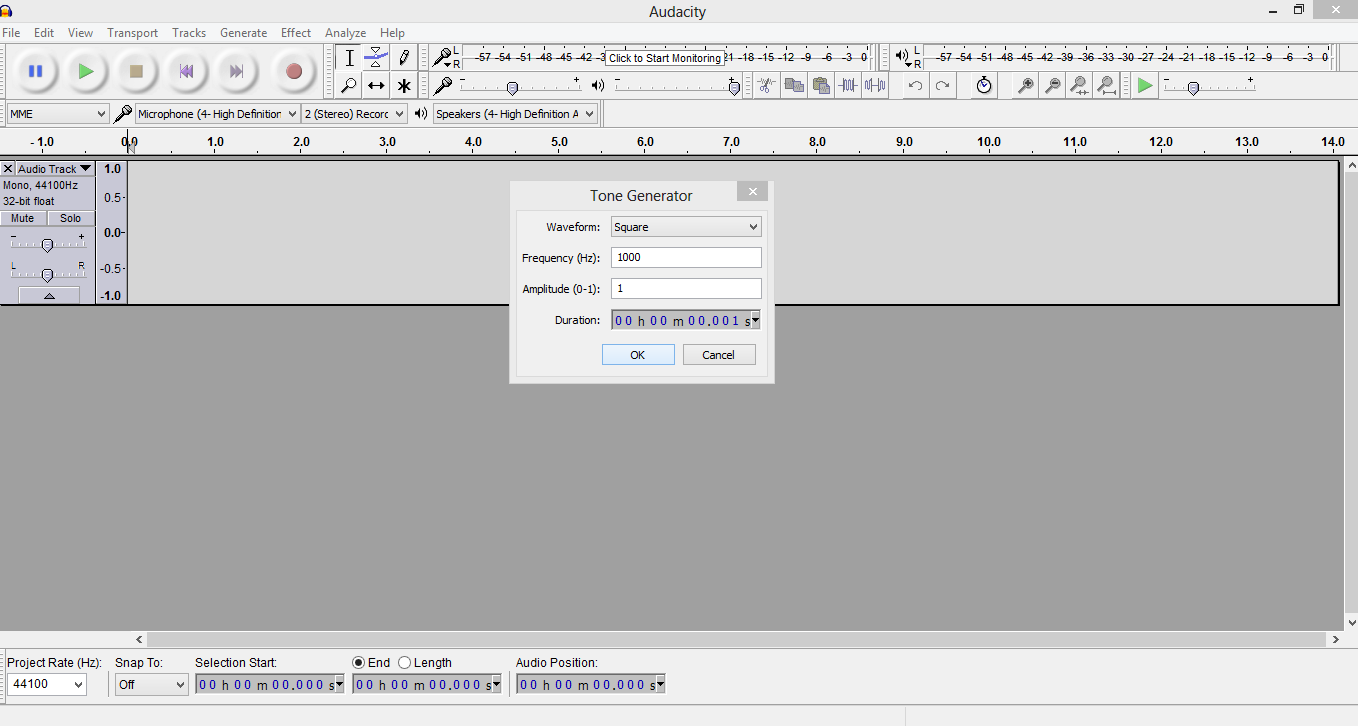Screen dimensions: 1358x726
Task: Select the Zoom (magnifier) tool
Action: click(x=349, y=86)
